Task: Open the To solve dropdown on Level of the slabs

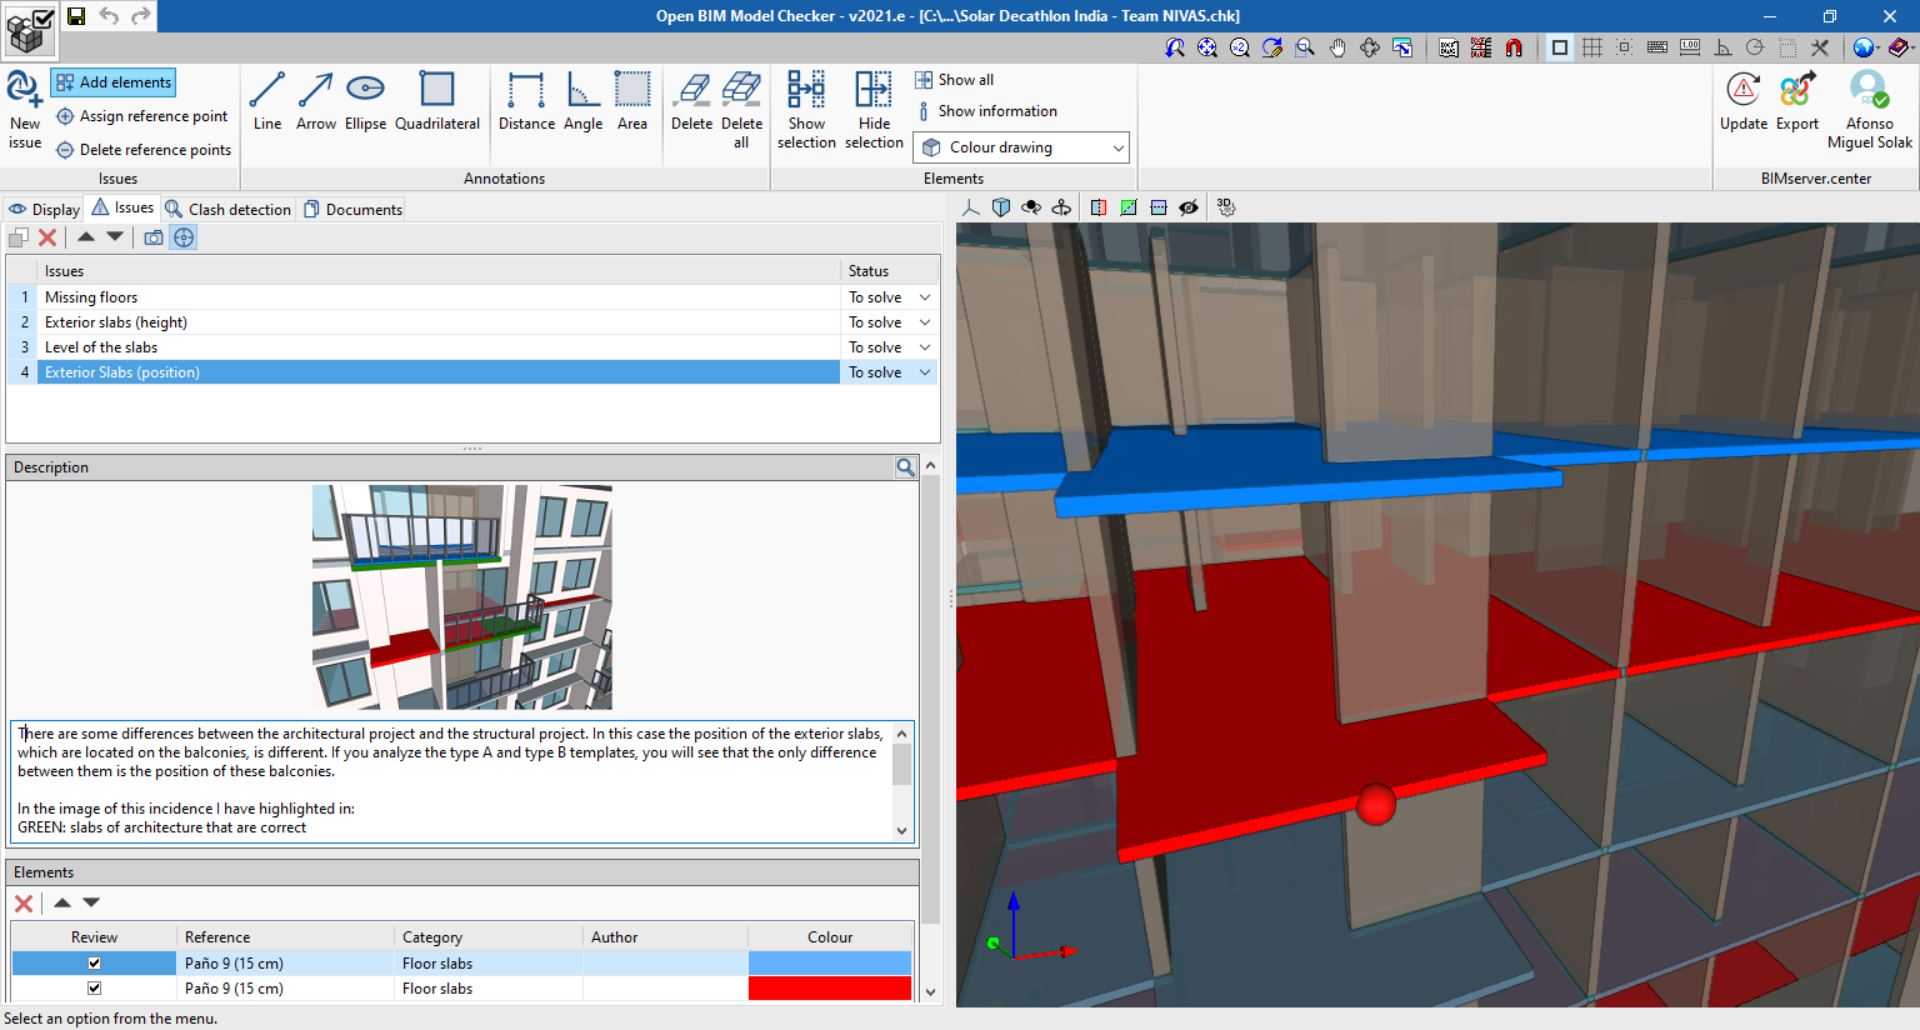Action: pyautogui.click(x=924, y=347)
